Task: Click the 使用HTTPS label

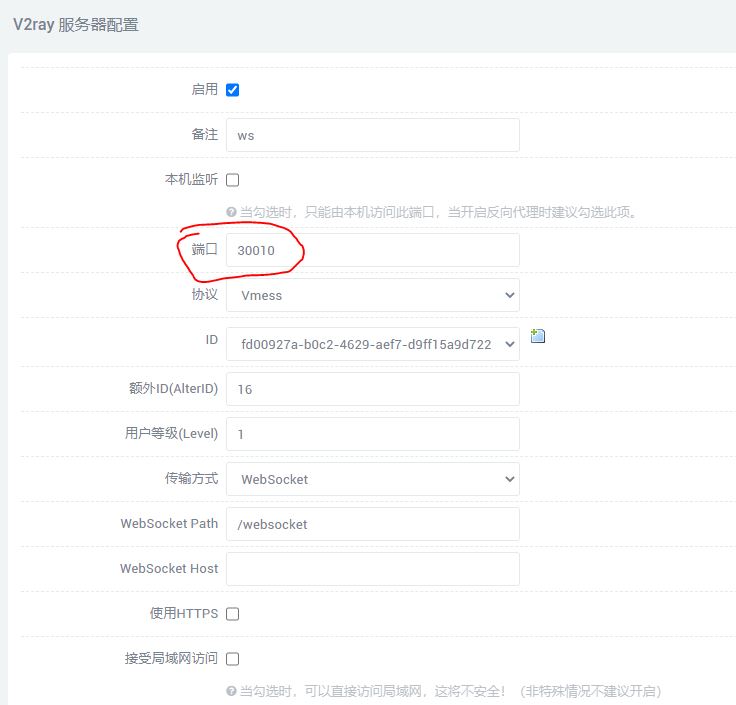Action: click(184, 613)
